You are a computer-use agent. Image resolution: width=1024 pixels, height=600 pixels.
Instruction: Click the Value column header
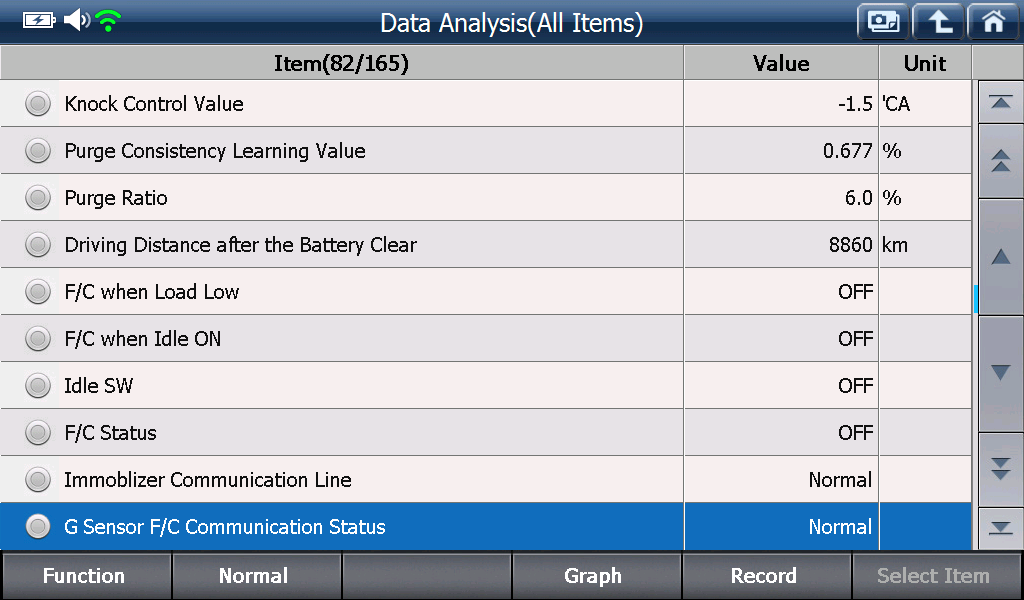(x=781, y=63)
